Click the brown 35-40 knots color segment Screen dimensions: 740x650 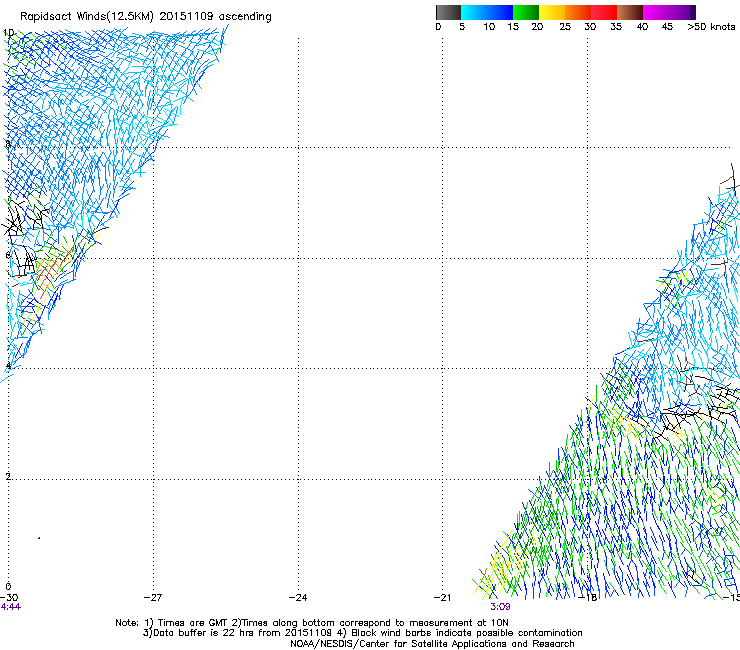click(630, 12)
